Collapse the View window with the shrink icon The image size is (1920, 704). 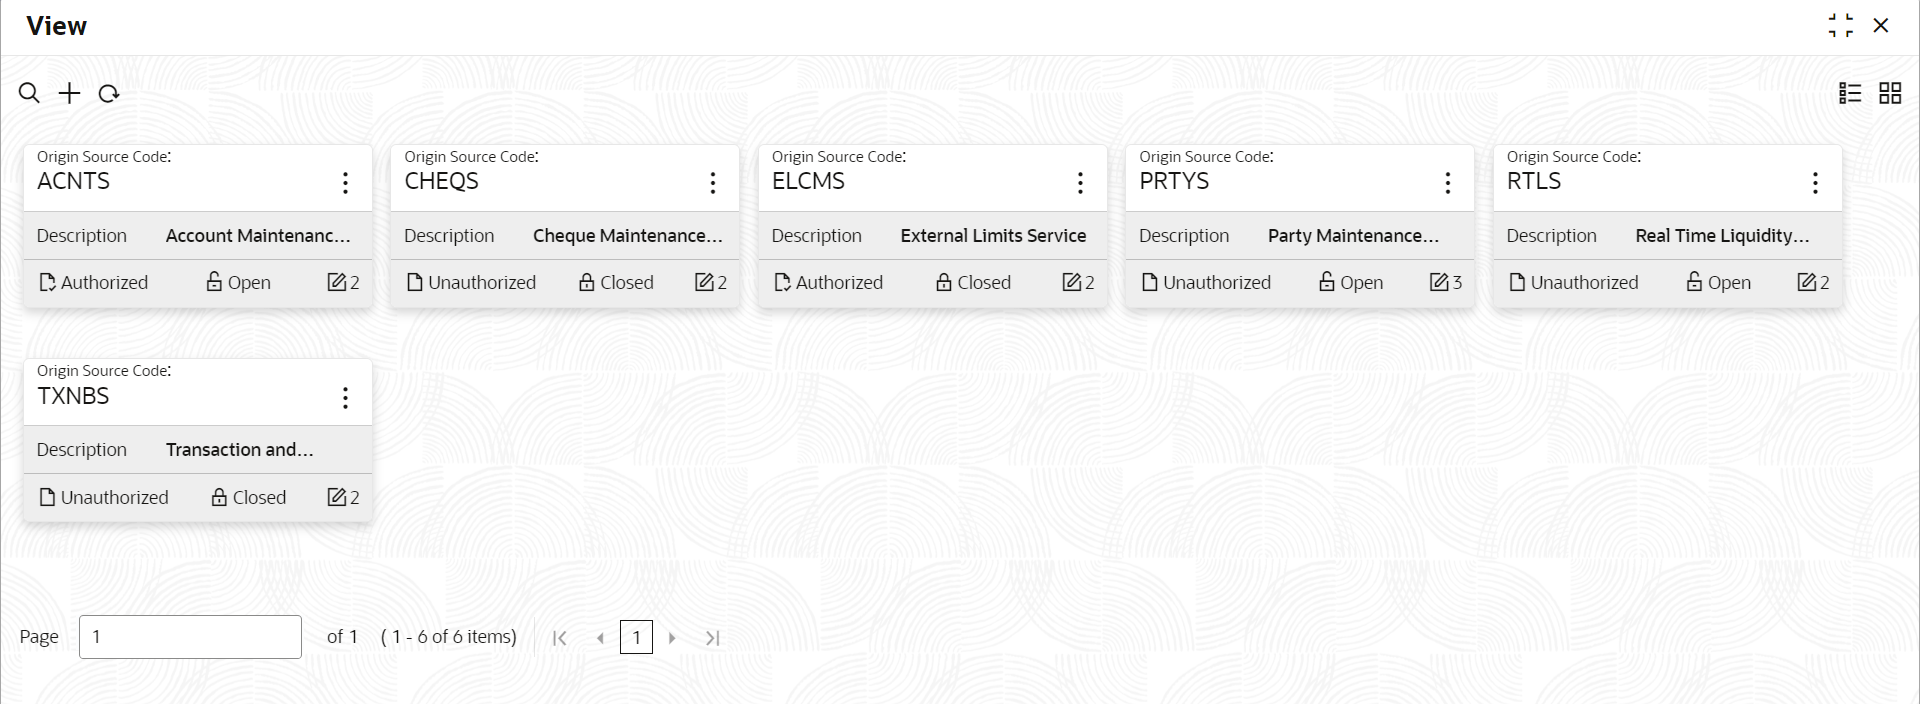(1840, 26)
